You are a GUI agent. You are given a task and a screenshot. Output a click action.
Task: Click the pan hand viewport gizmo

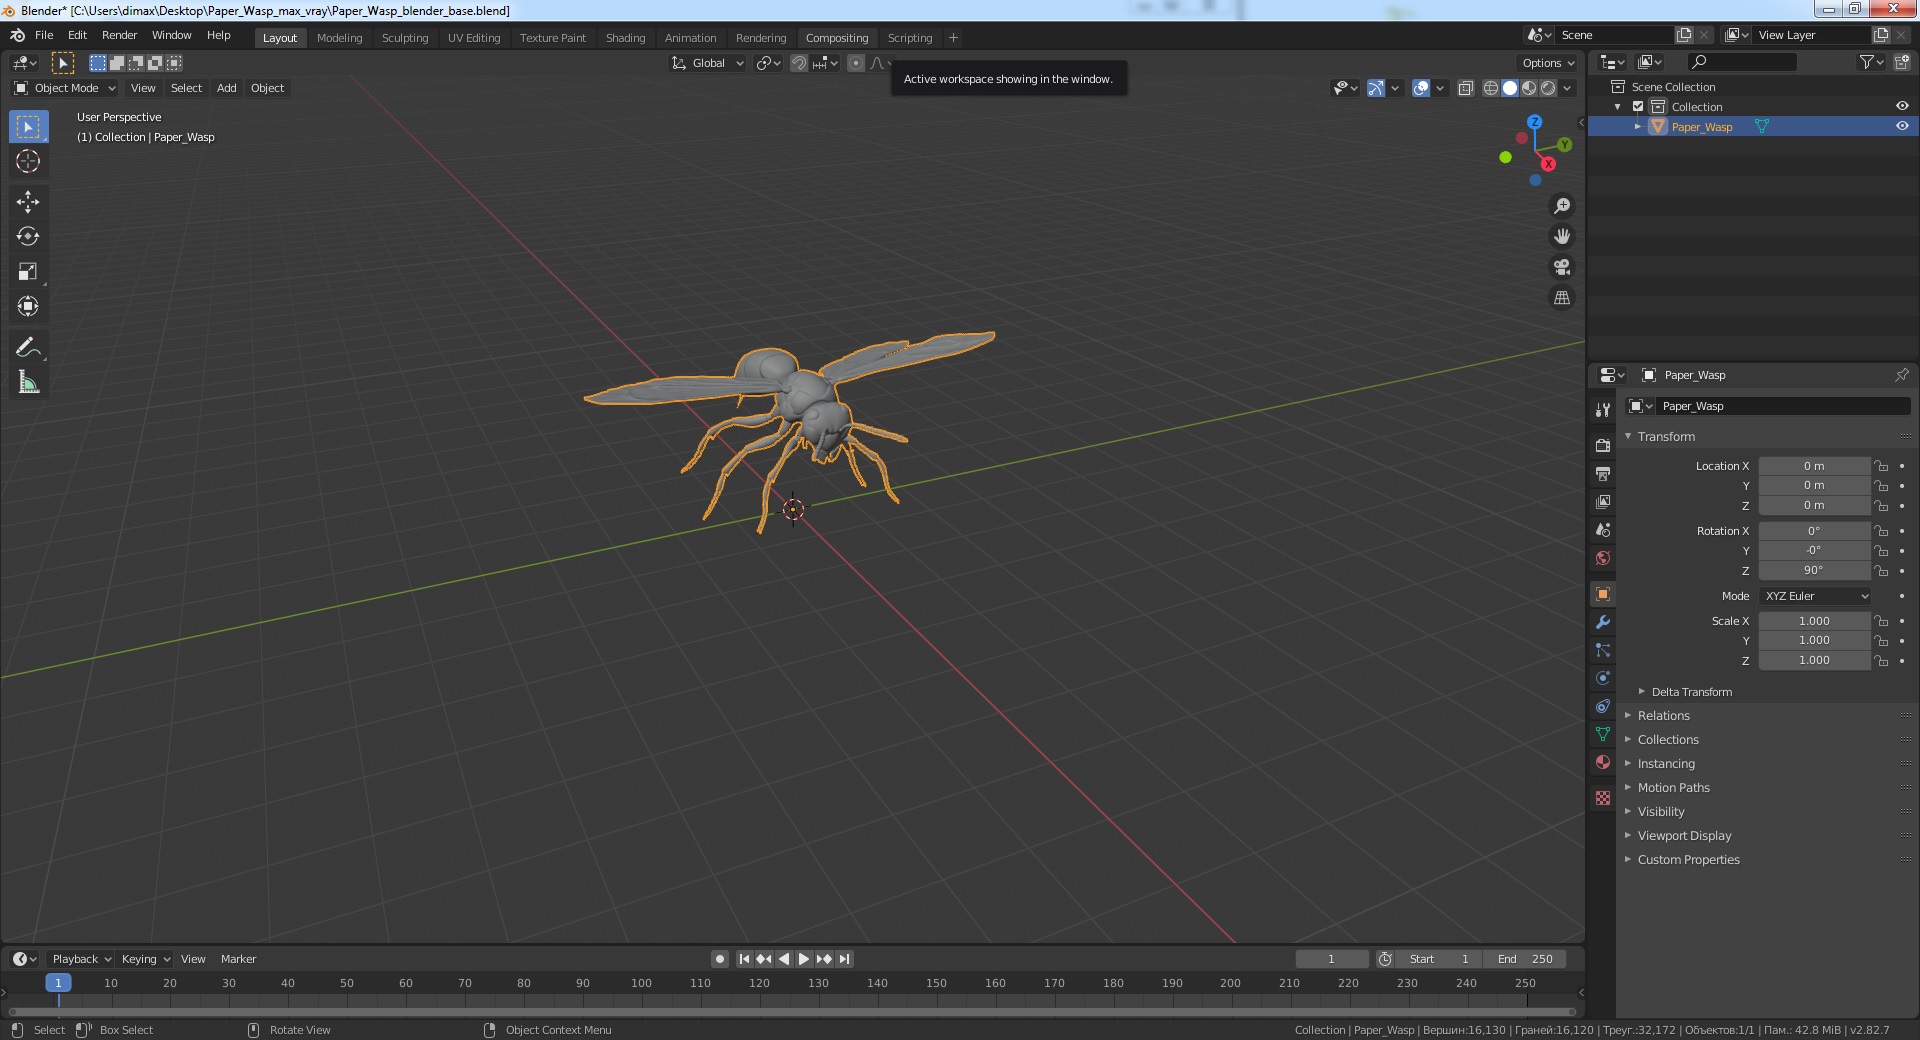1561,237
